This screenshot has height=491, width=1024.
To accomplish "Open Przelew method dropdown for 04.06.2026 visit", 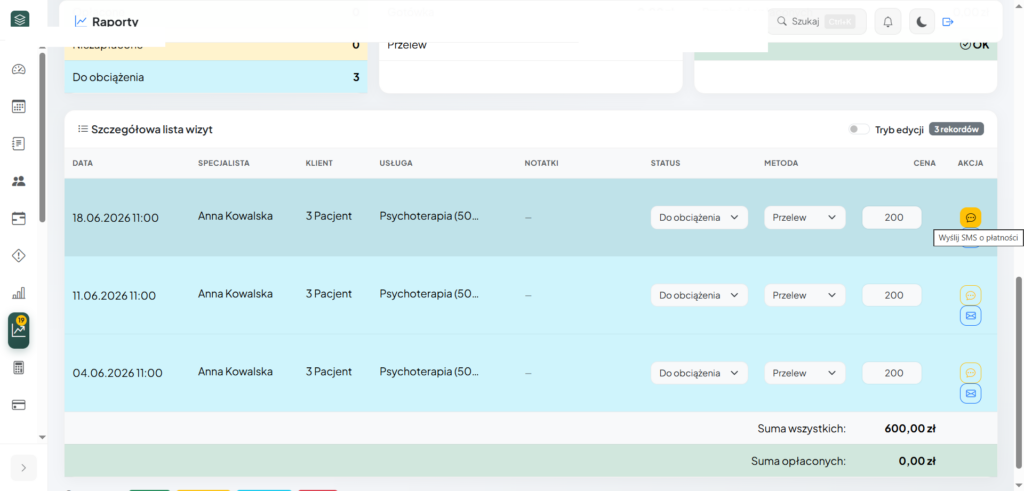I will (805, 373).
